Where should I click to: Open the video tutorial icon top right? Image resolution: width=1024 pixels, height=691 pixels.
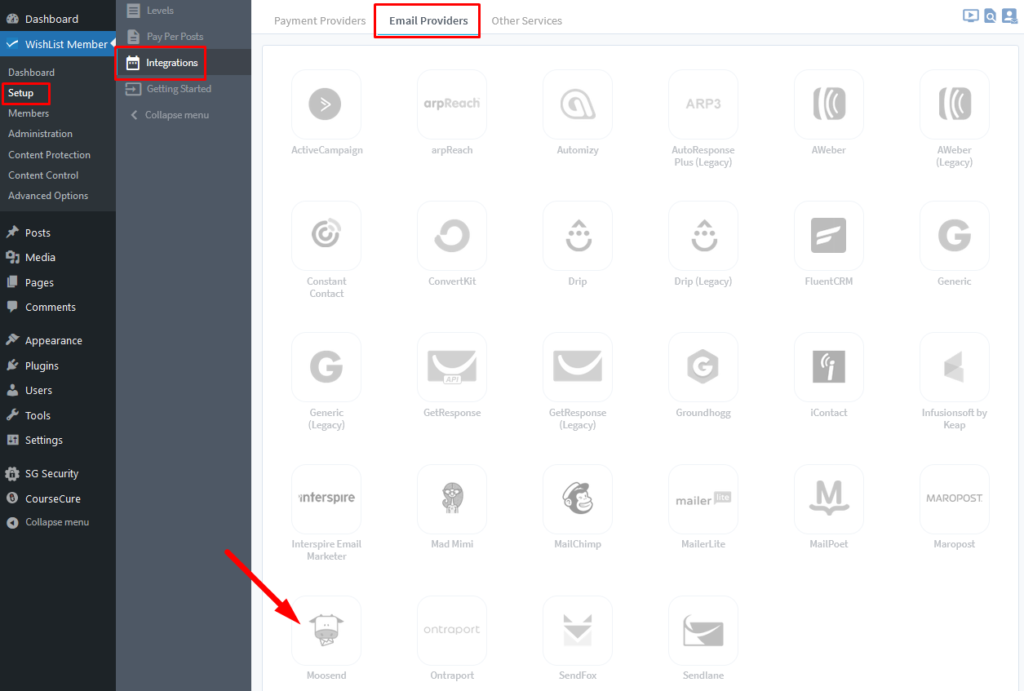point(970,16)
